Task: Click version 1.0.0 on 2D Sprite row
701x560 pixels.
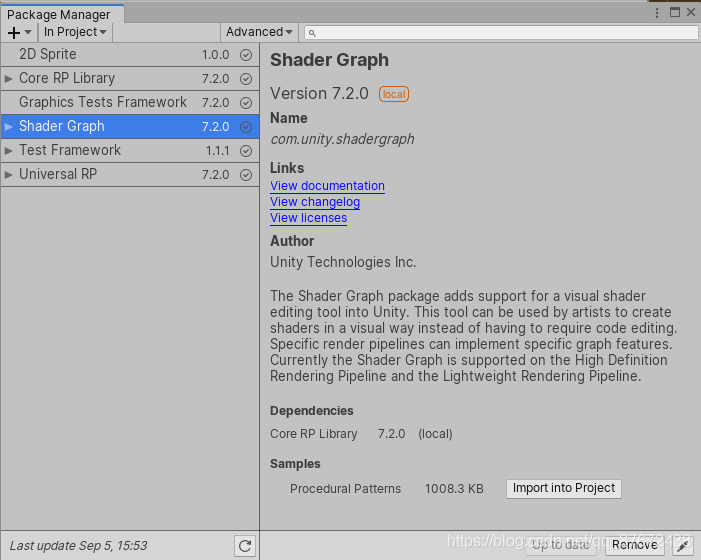Action: [x=215, y=55]
